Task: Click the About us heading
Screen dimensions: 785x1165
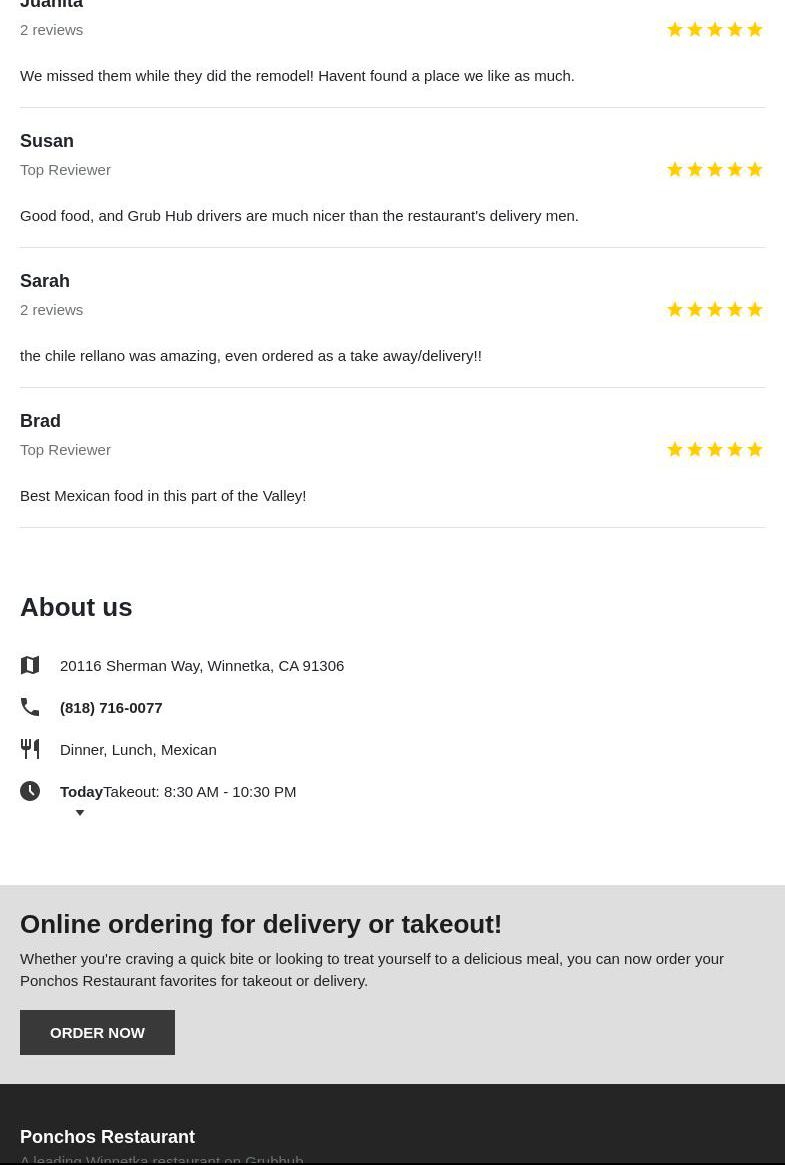Action: pos(76,607)
